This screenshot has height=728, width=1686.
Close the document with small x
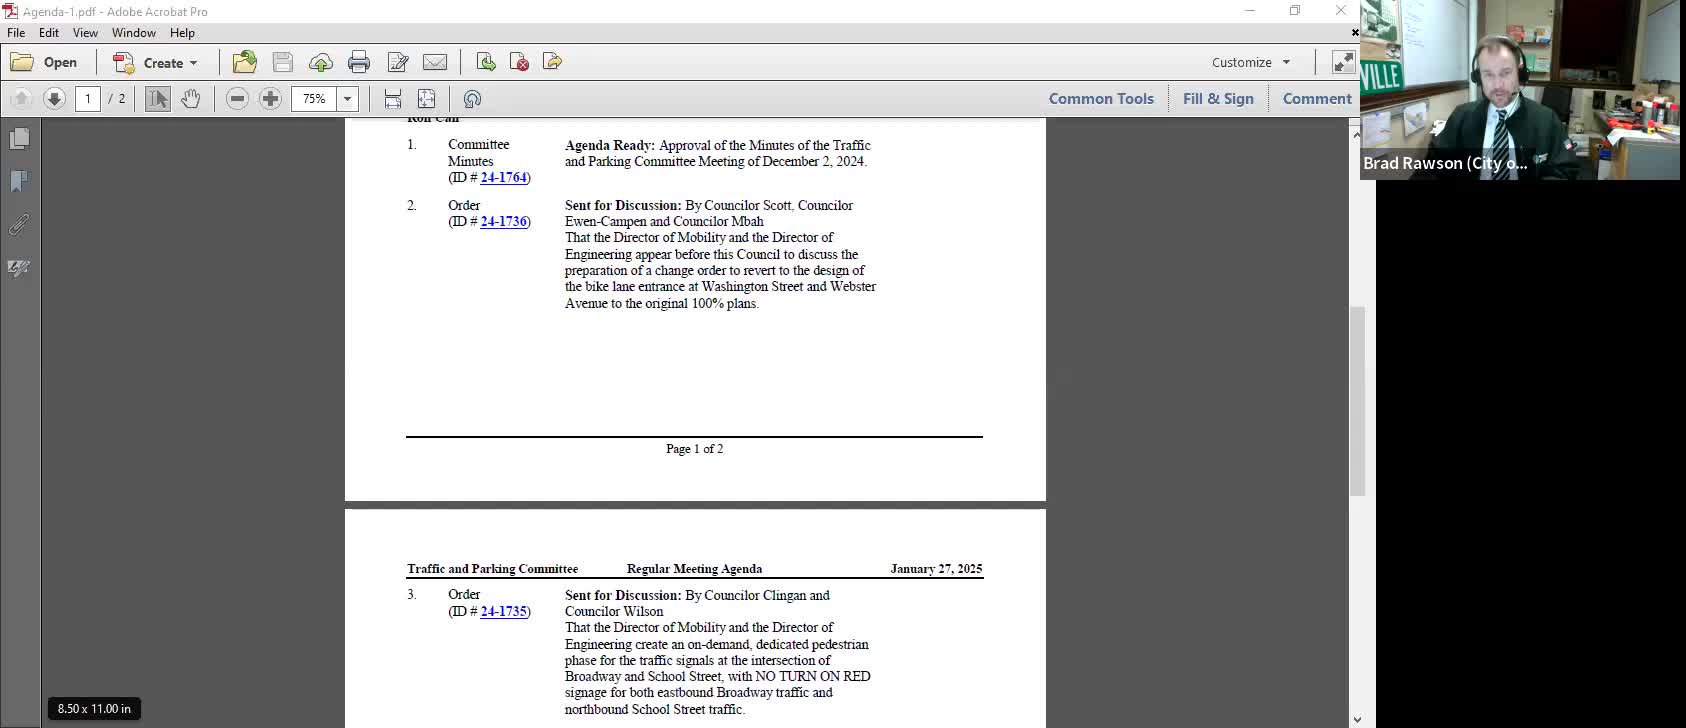click(1355, 33)
